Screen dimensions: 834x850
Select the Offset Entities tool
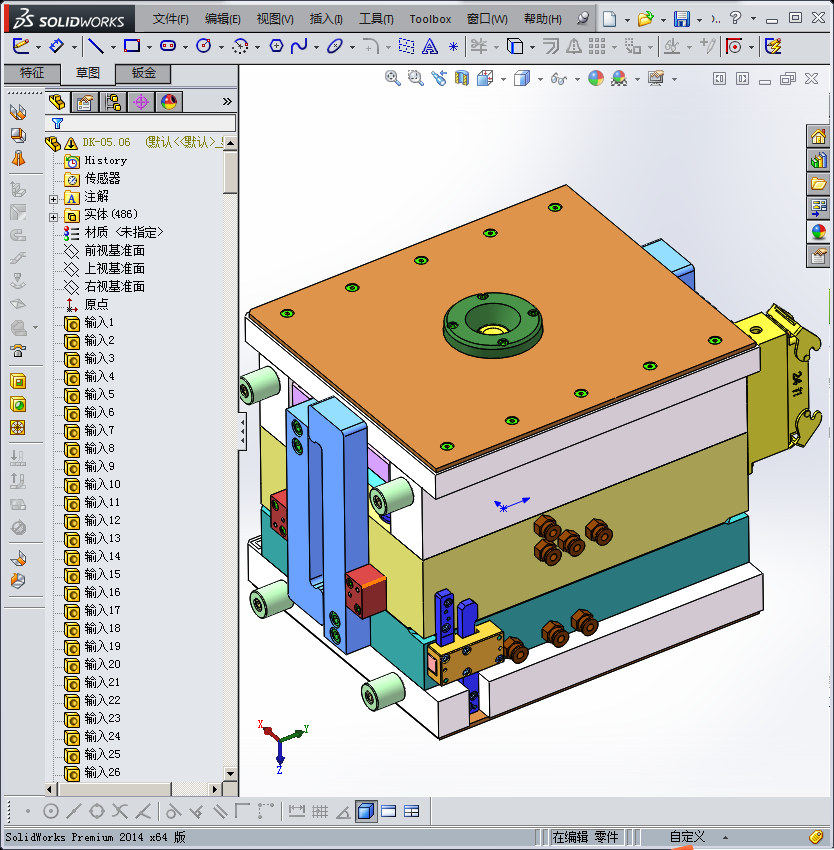click(x=551, y=46)
